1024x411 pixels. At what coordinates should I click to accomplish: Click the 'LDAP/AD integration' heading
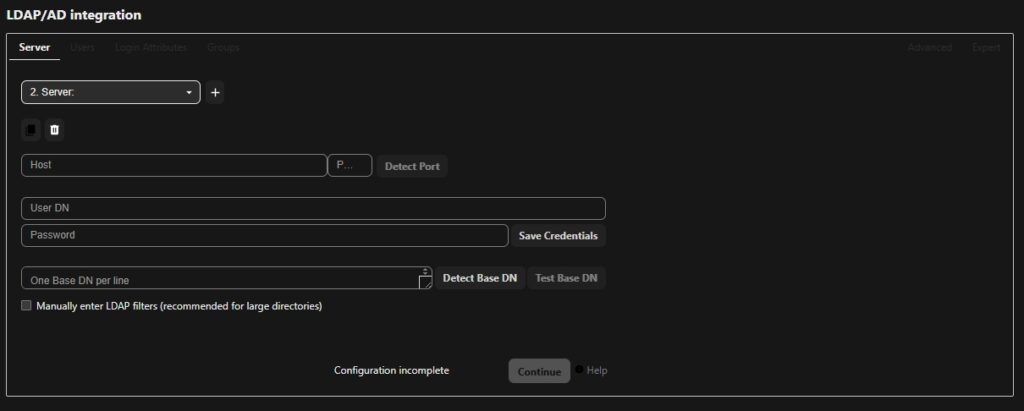[74, 14]
